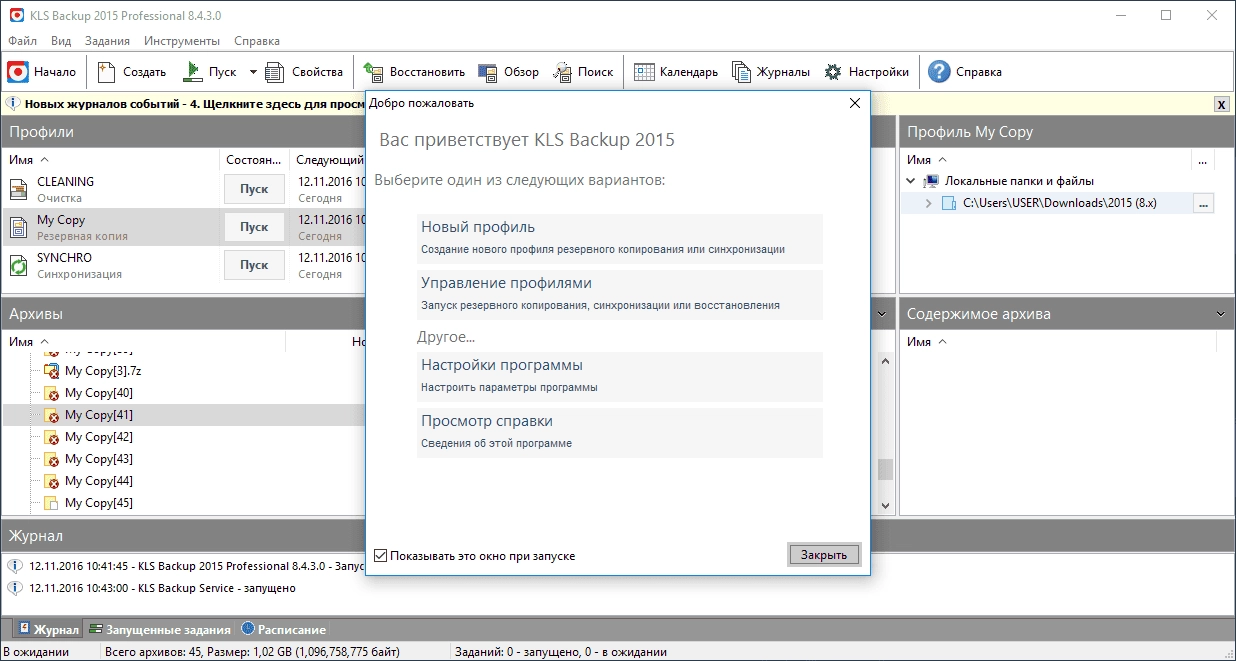Open the Файл menu

click(x=22, y=41)
